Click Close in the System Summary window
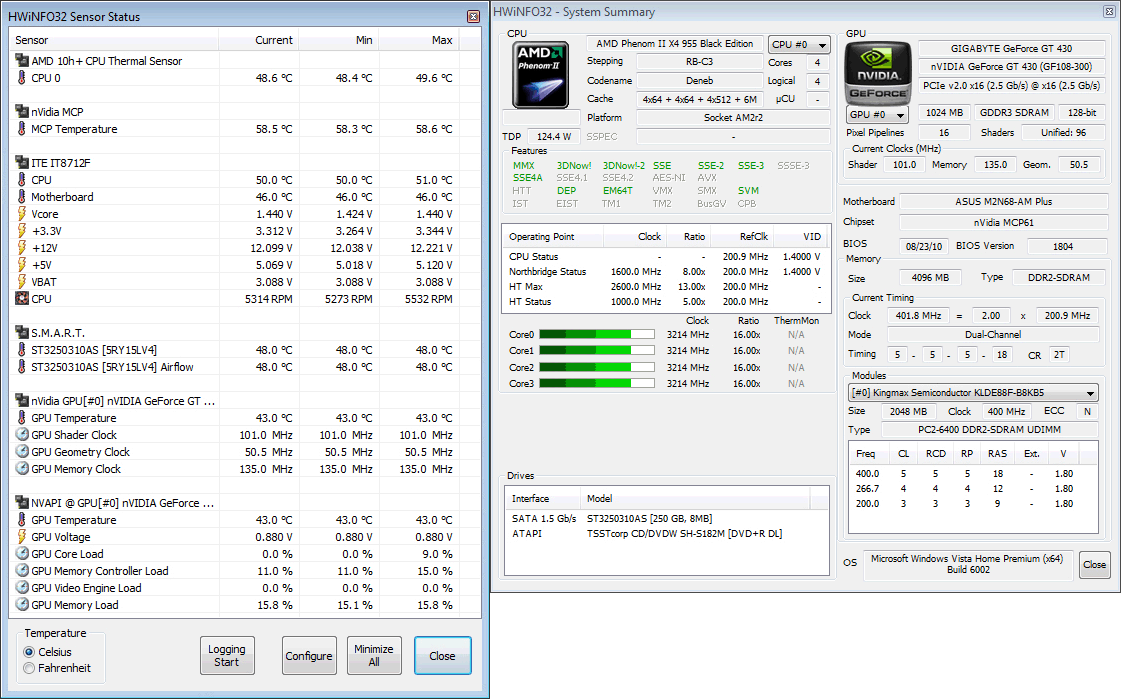 1095,565
